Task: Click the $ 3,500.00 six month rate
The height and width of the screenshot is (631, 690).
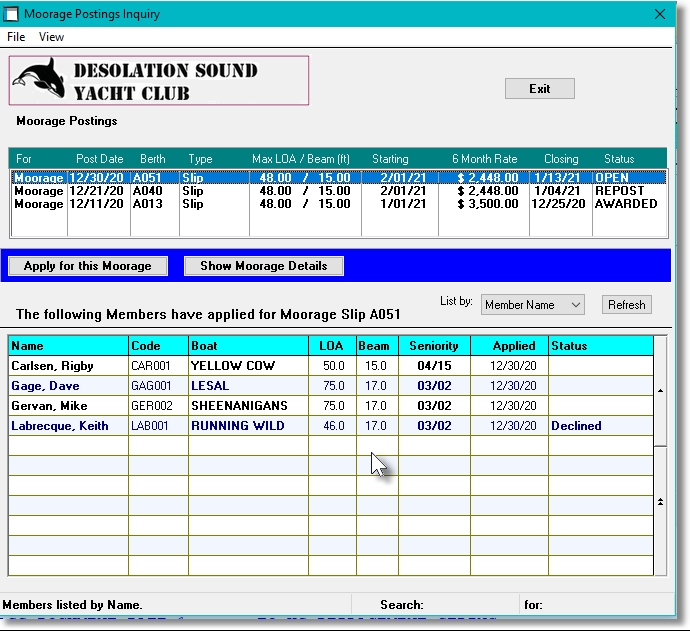Action: [x=488, y=204]
